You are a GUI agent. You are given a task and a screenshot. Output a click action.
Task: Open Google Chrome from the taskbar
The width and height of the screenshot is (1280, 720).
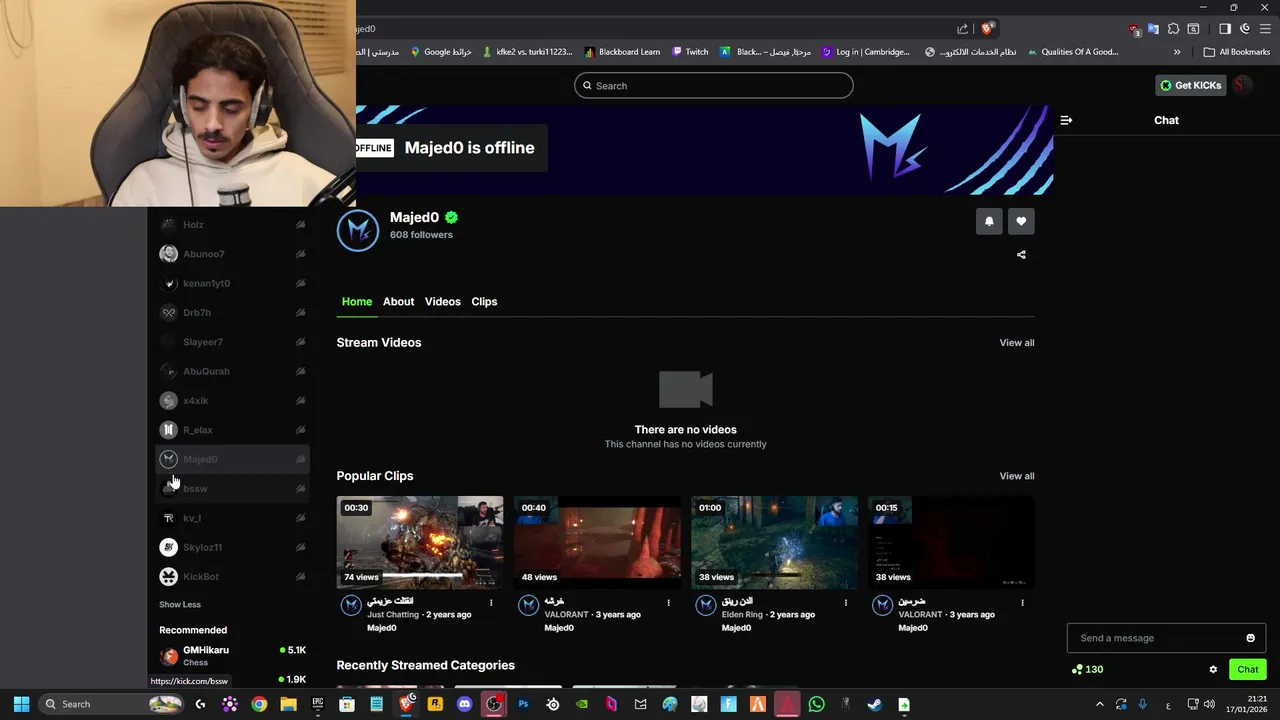tap(259, 704)
